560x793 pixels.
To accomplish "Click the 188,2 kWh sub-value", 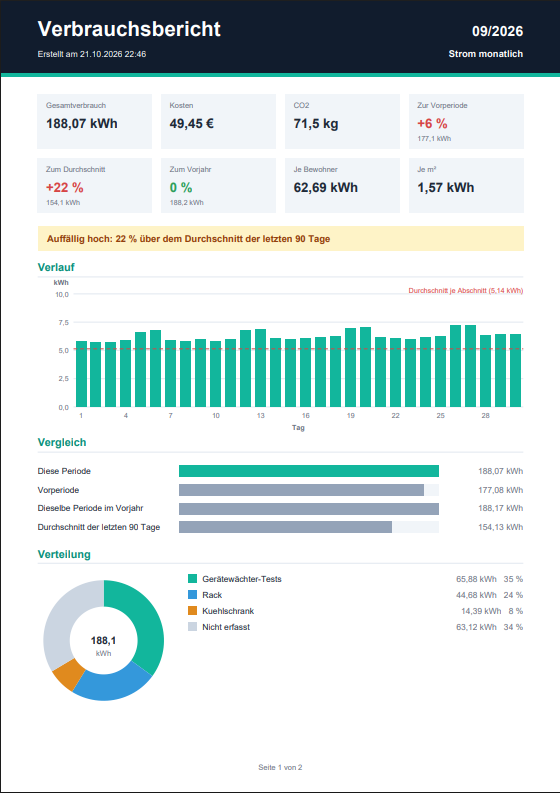I will point(187,203).
